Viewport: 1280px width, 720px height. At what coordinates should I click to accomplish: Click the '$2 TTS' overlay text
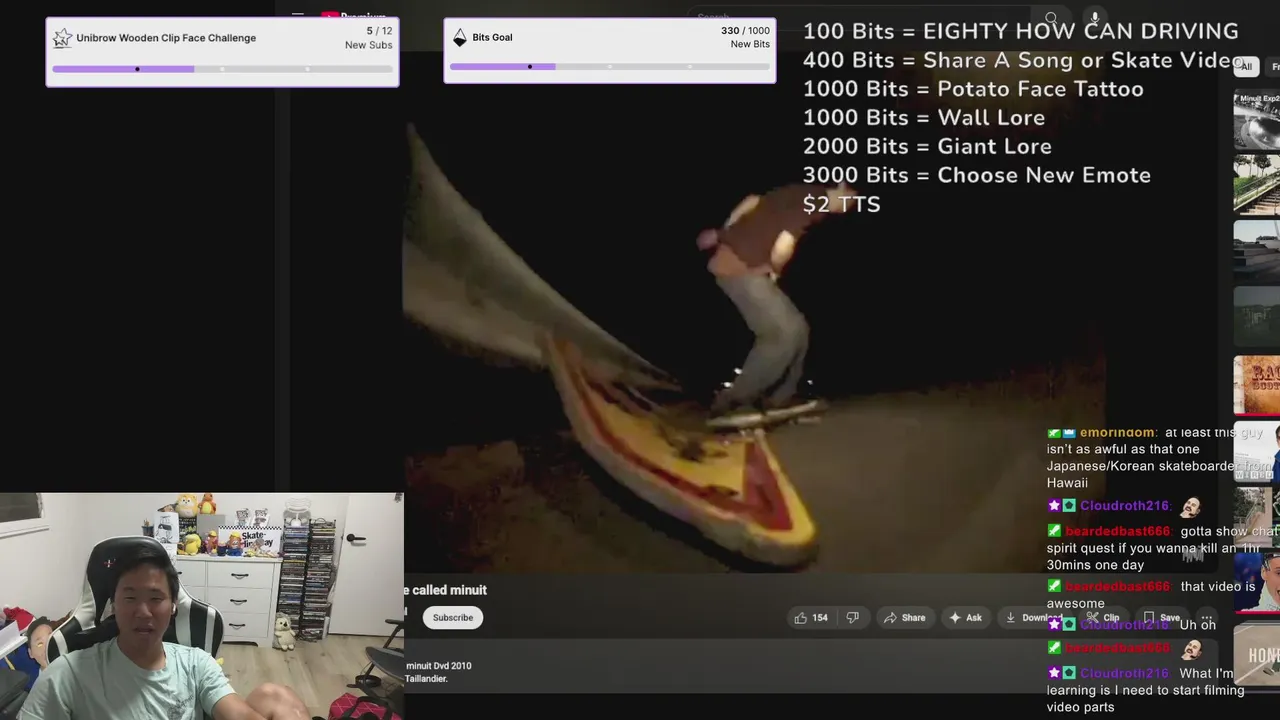click(x=841, y=204)
